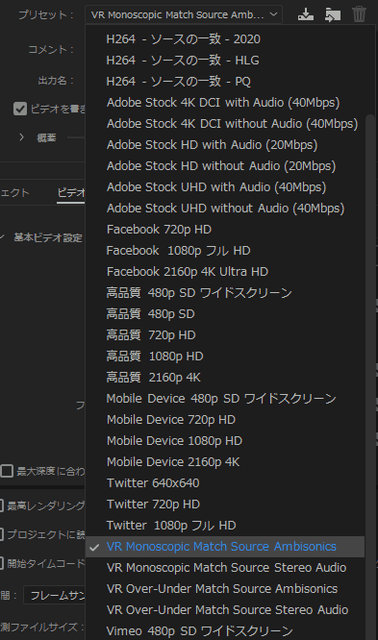The image size is (378, 640).
Task: Click the save preset icon
Action: pos(305,15)
